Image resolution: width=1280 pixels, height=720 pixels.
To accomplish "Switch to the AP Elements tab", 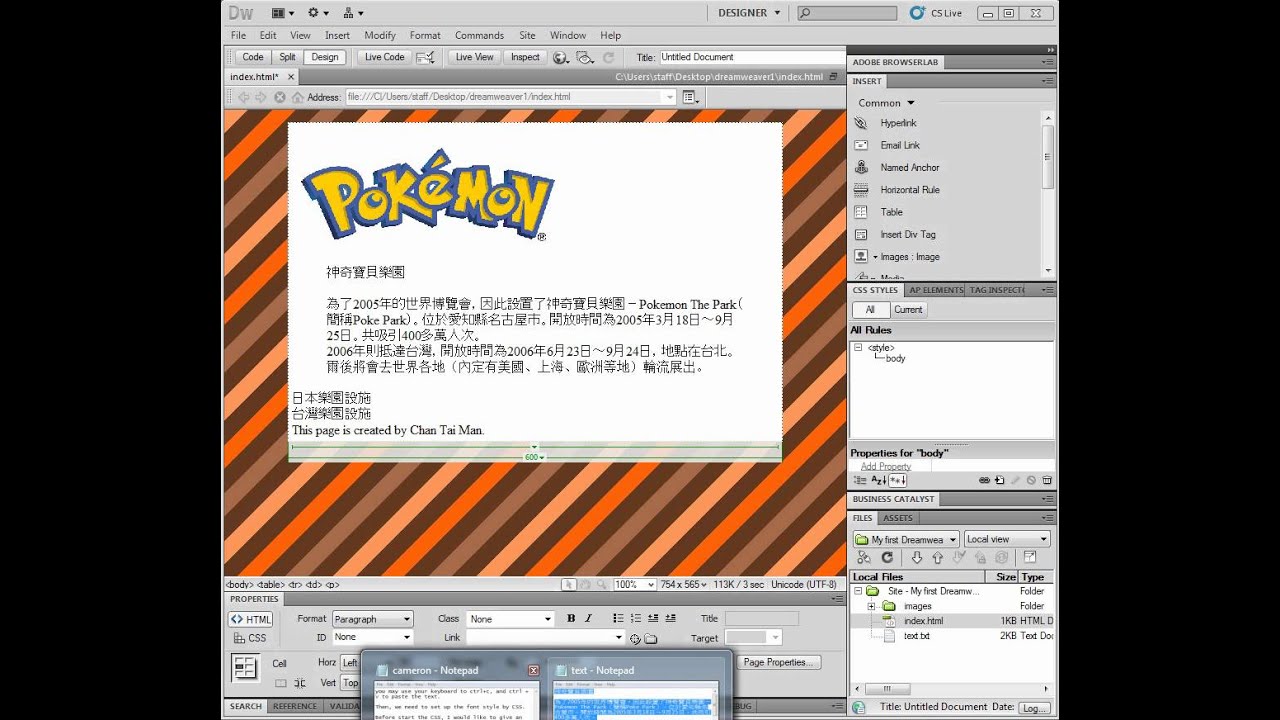I will point(936,290).
